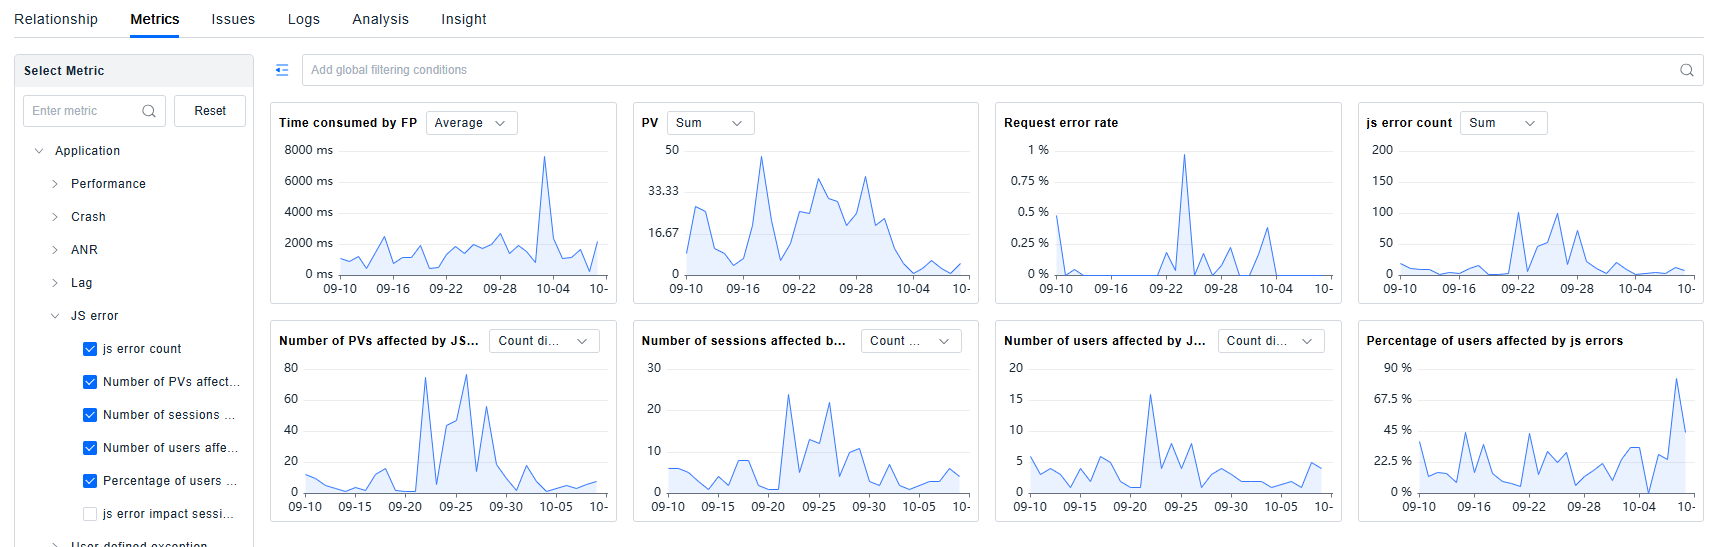Enable the js error impact sessions checkbox

(x=90, y=514)
